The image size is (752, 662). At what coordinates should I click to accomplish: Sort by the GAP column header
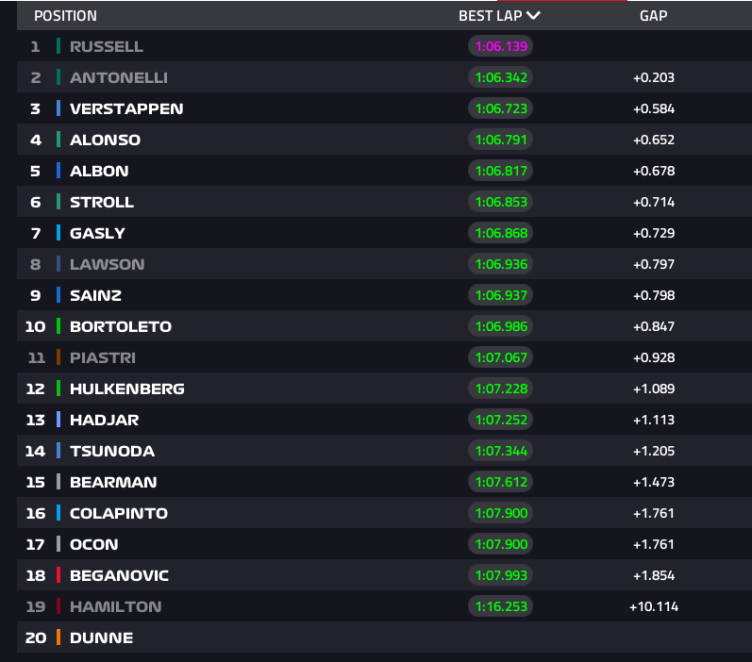[x=653, y=16]
